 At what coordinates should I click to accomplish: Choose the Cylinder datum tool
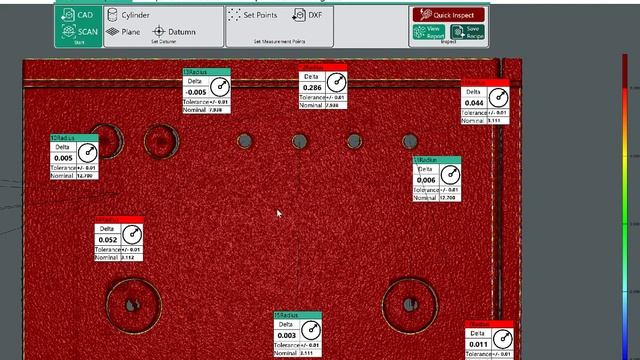tap(128, 15)
